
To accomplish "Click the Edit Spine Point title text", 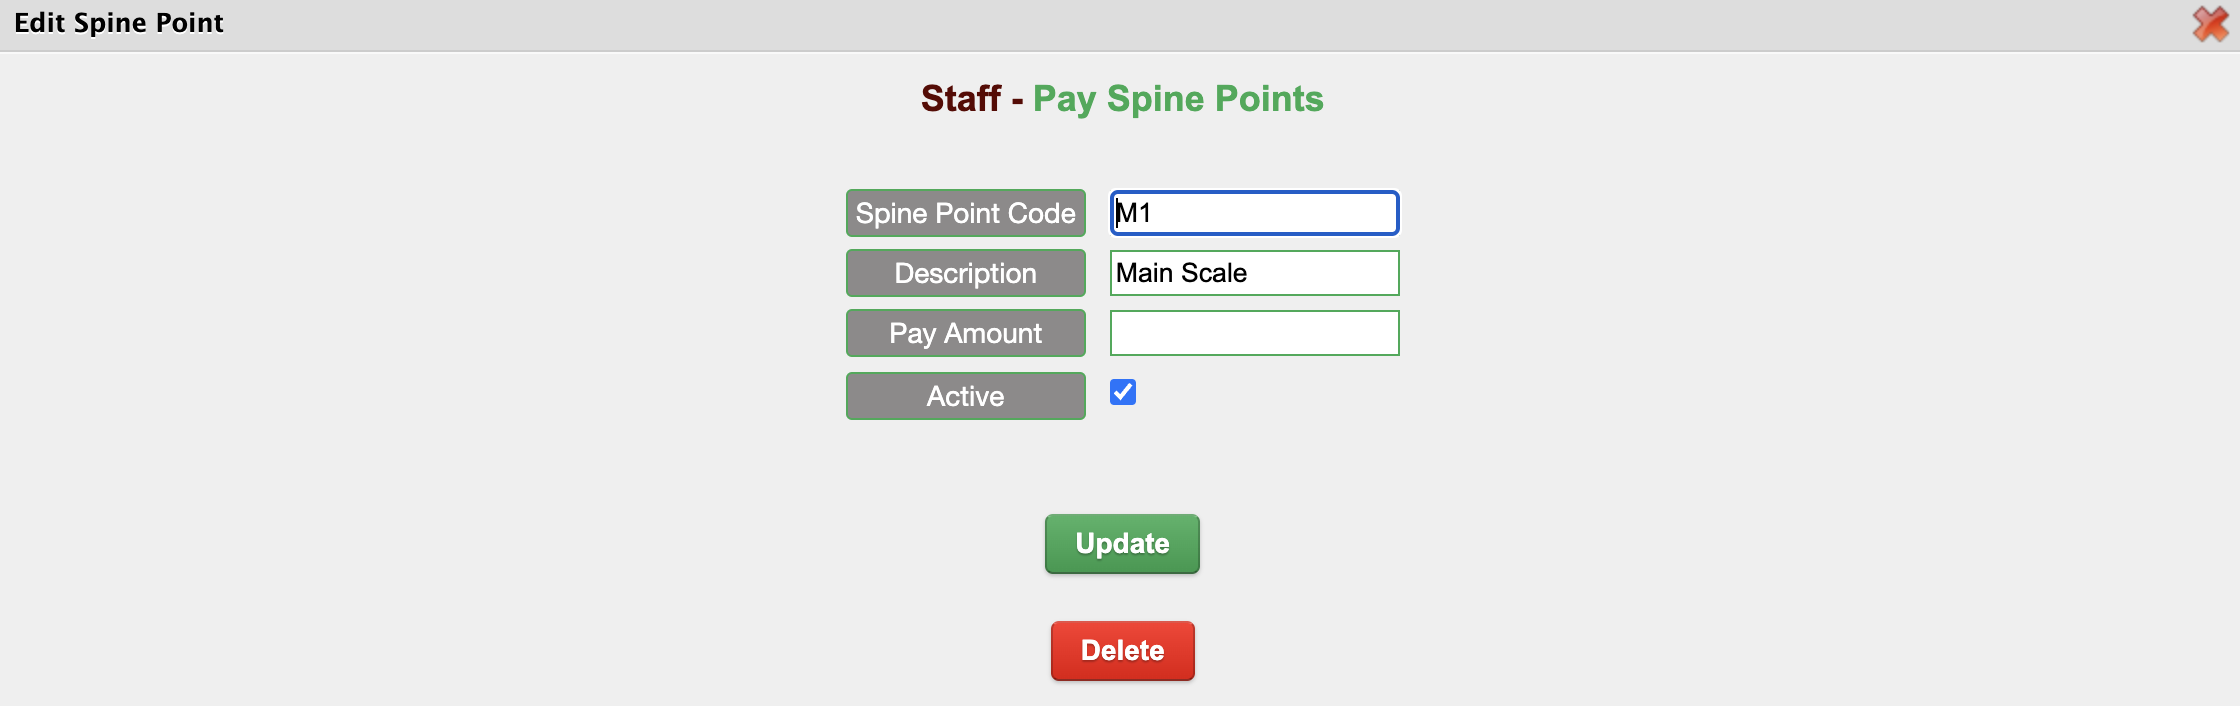I will (119, 23).
